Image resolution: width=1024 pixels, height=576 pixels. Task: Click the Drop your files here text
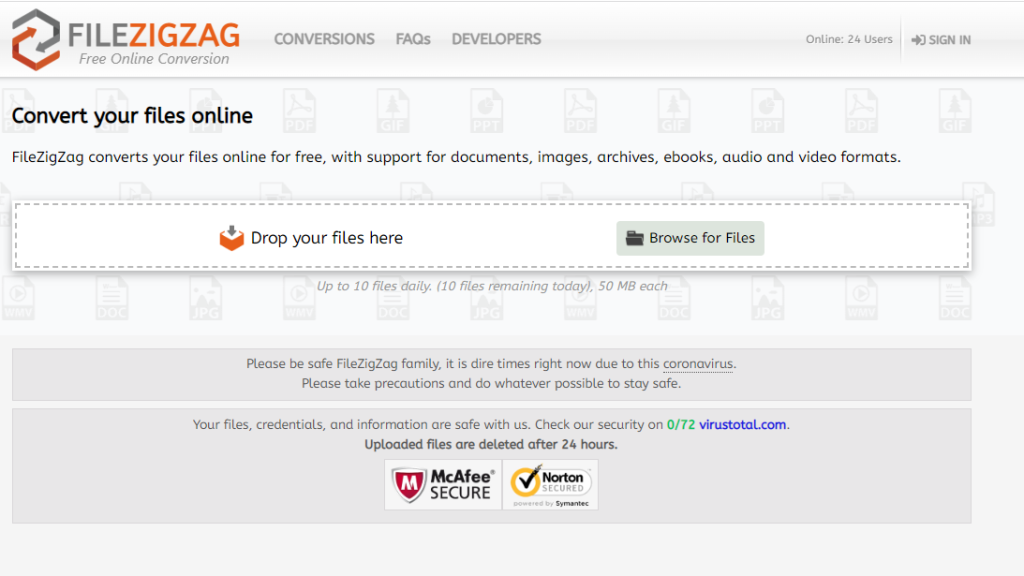coord(327,238)
